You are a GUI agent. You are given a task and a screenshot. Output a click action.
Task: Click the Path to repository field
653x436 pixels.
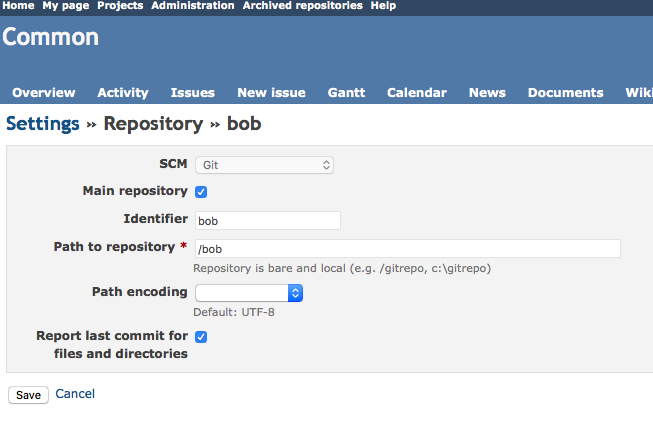point(408,249)
